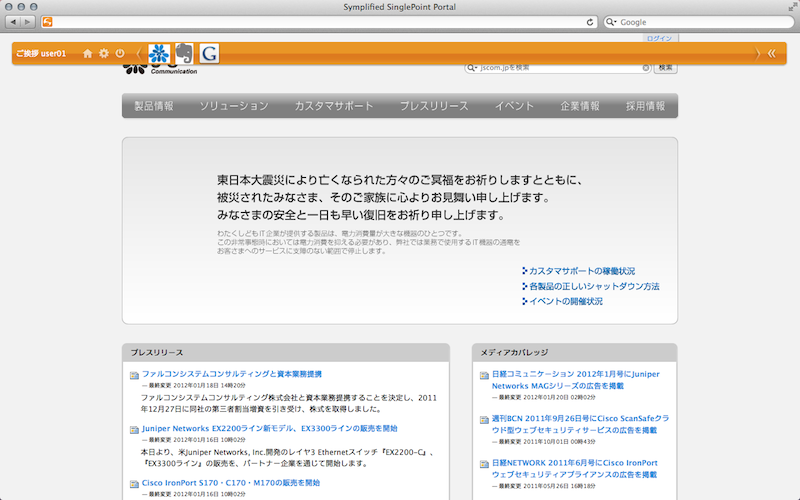Open the blue flower app icon

[x=159, y=54]
